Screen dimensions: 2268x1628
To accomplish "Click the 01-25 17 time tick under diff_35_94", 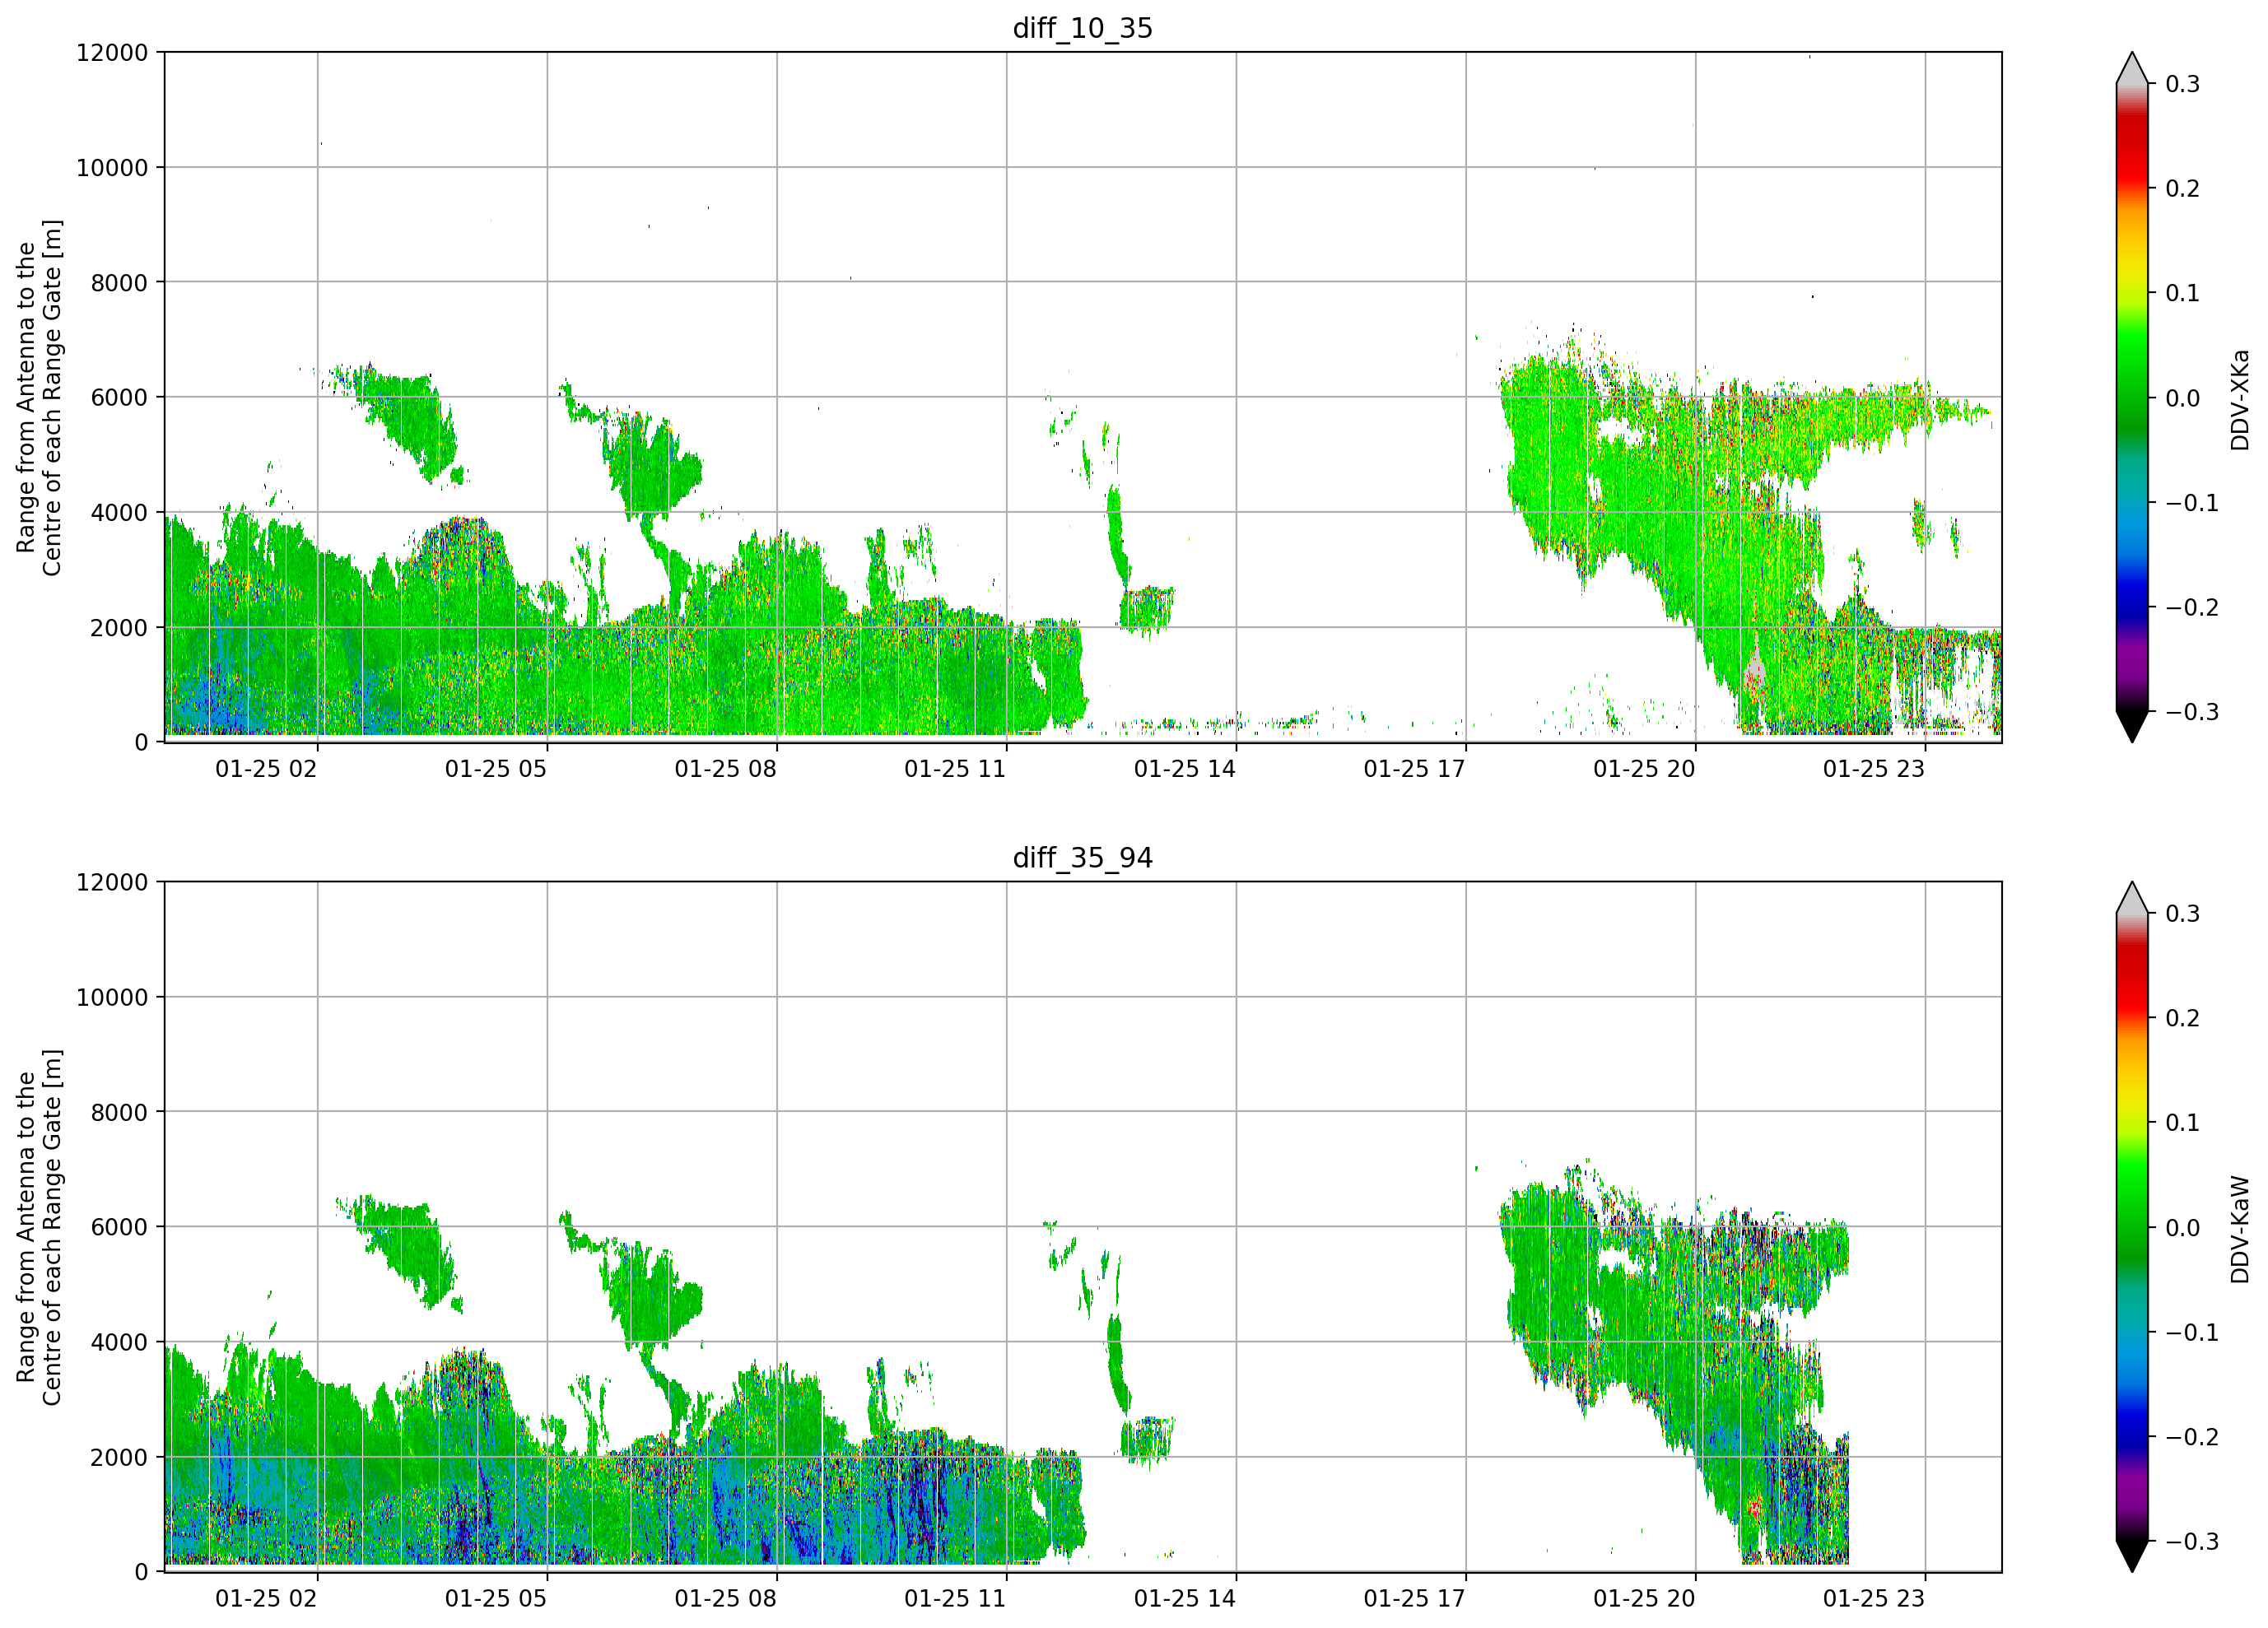I will [x=1414, y=1598].
